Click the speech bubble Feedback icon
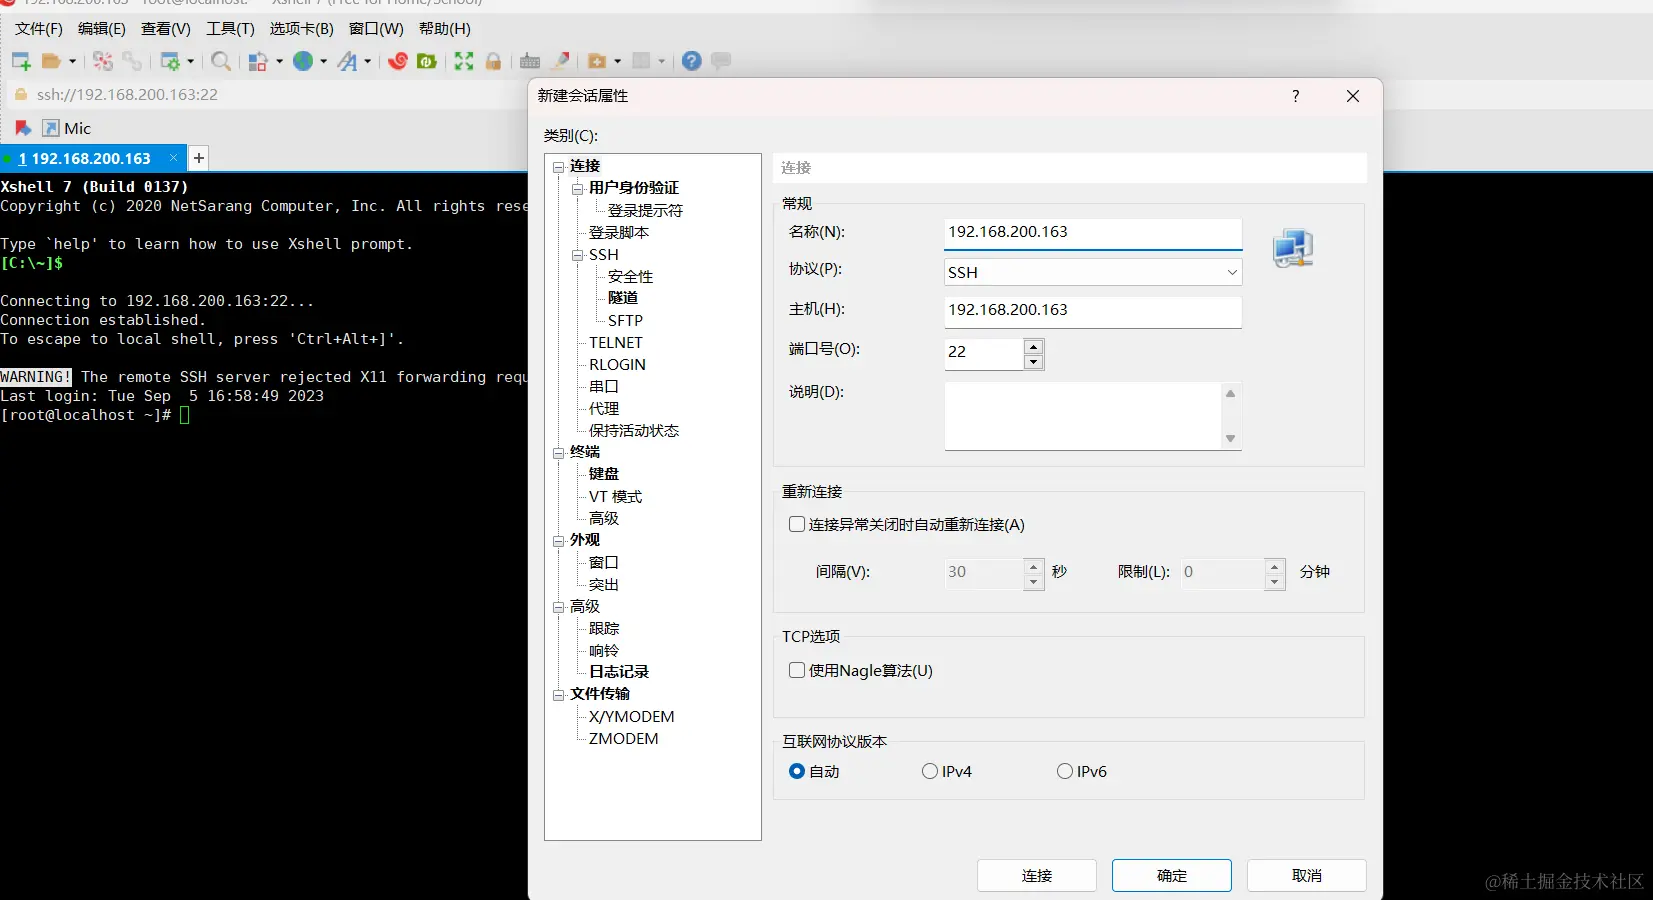This screenshot has width=1653, height=900. pos(721,62)
